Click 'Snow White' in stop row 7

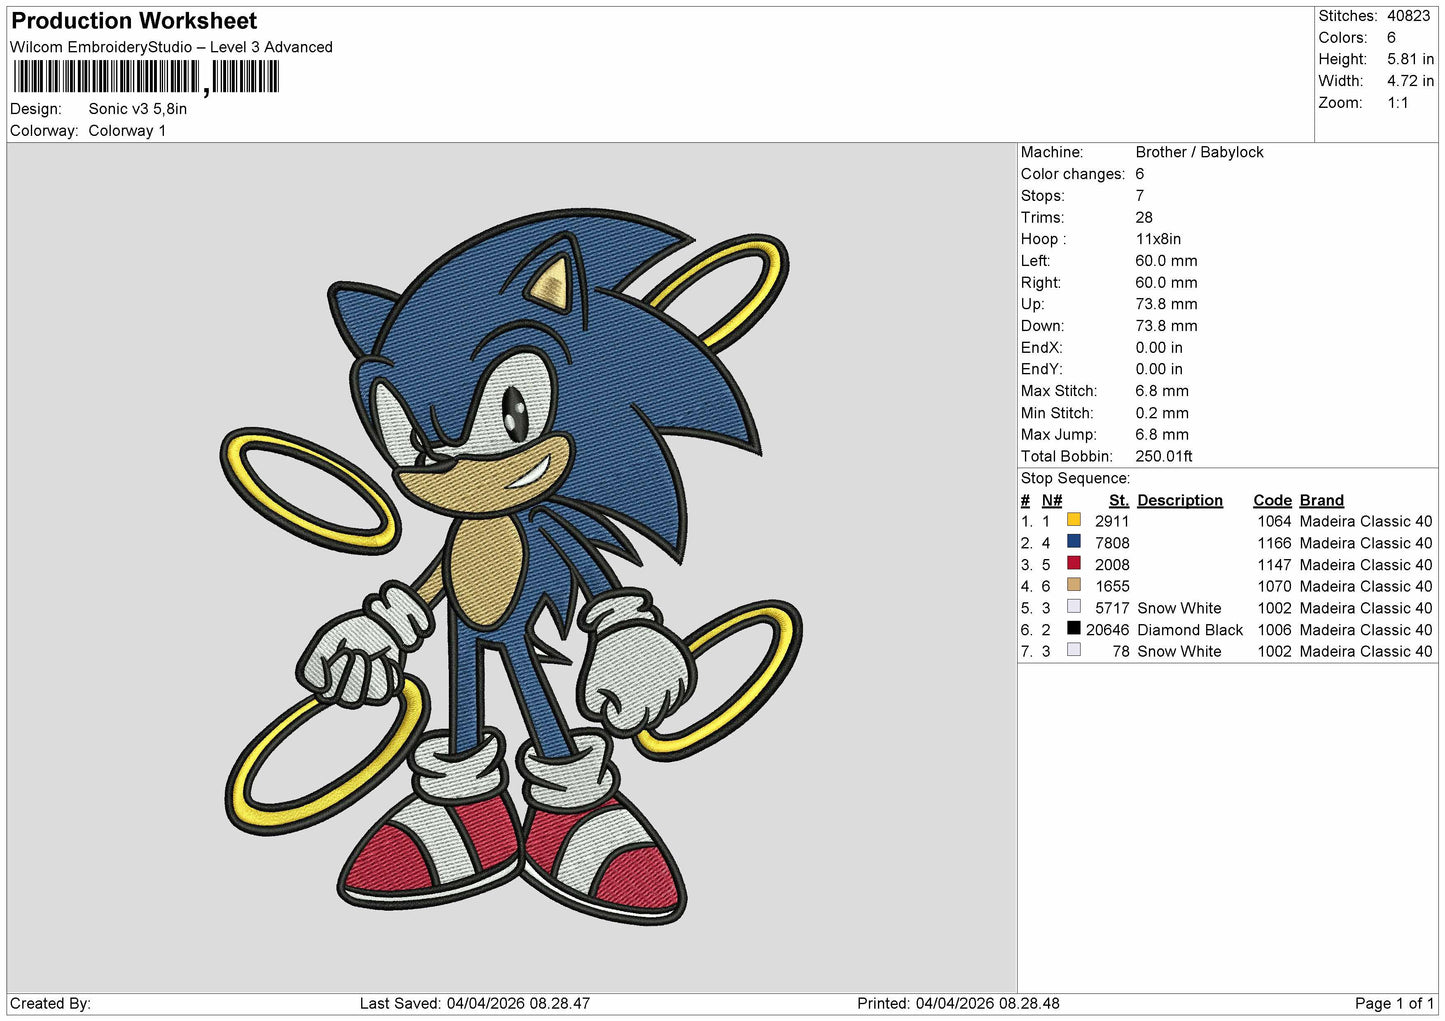(x=1179, y=651)
